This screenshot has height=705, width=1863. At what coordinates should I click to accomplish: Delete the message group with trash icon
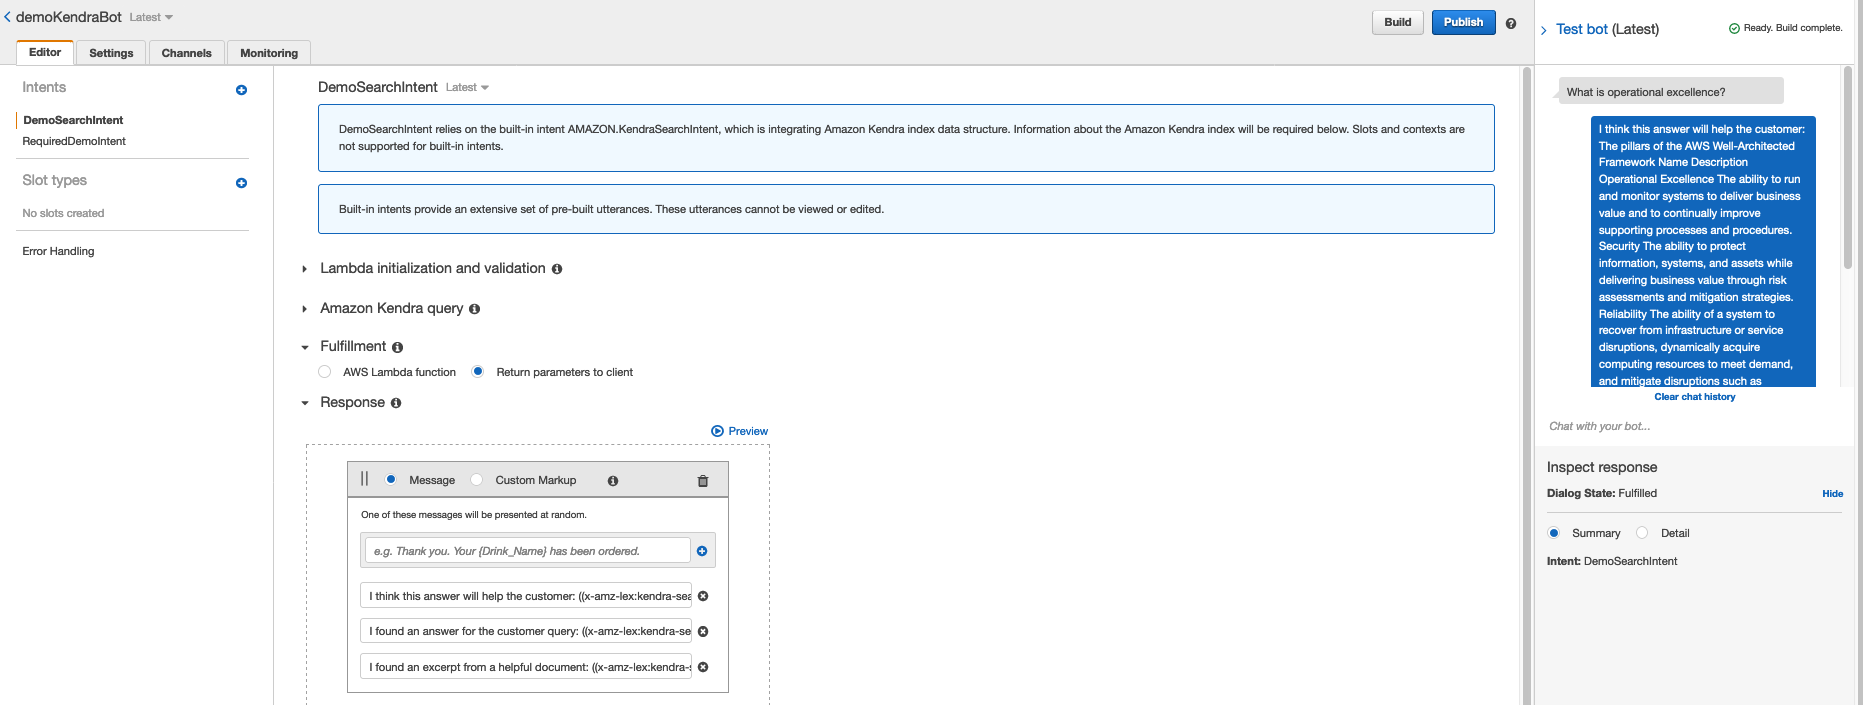point(703,481)
